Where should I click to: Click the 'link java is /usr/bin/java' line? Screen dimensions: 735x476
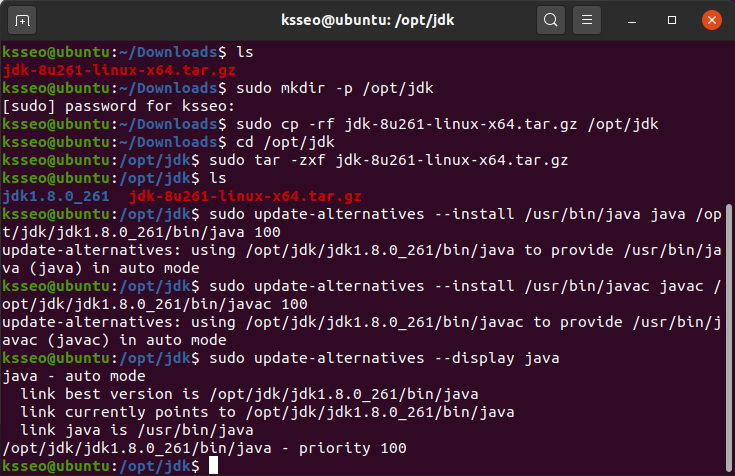pyautogui.click(x=137, y=430)
